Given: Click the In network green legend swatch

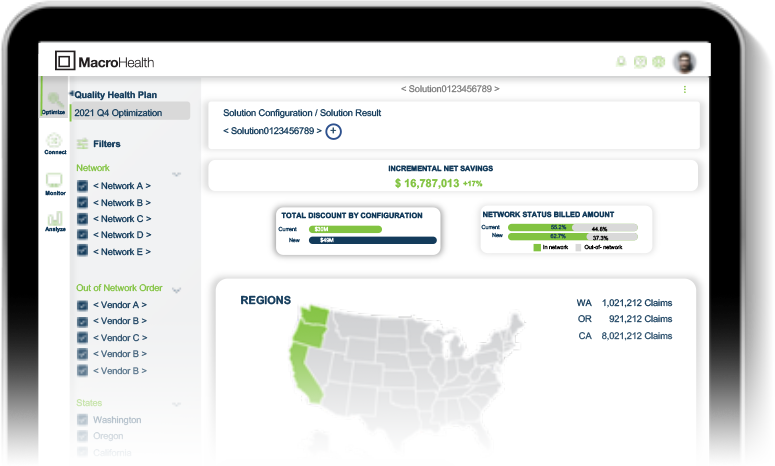Looking at the screenshot, I should pyautogui.click(x=537, y=248).
